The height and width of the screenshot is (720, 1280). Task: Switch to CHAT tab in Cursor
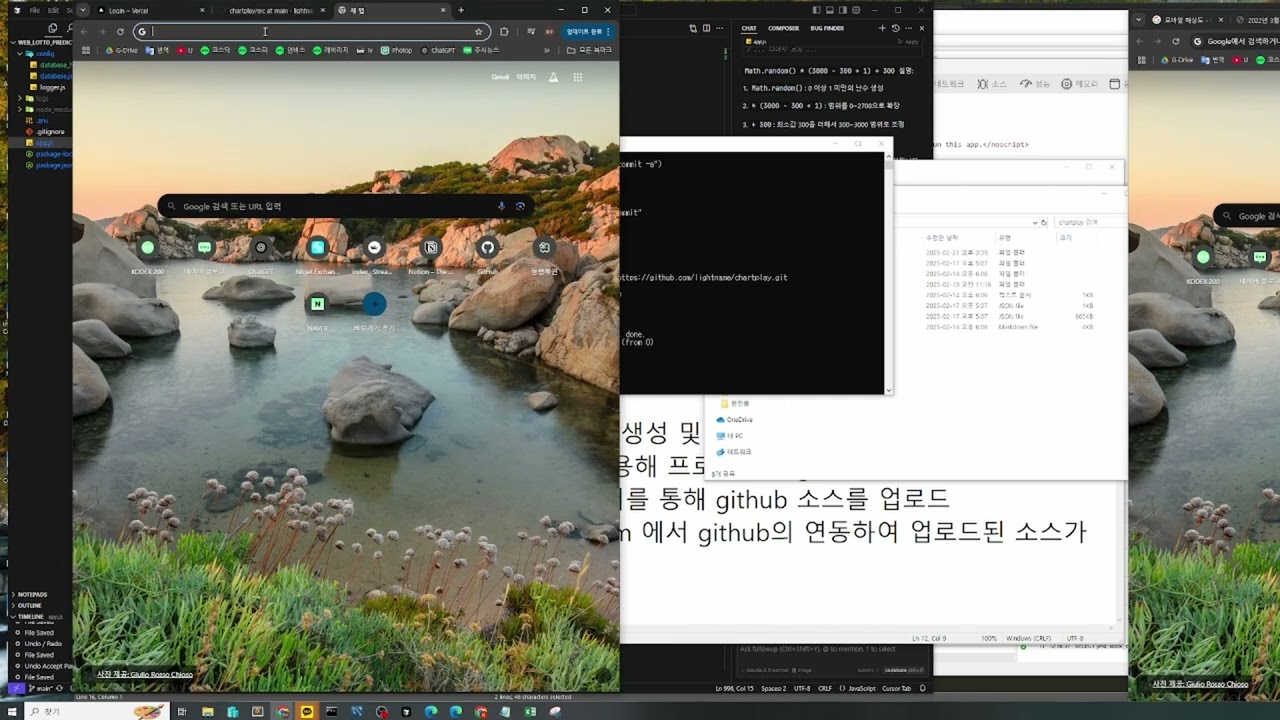click(x=749, y=28)
